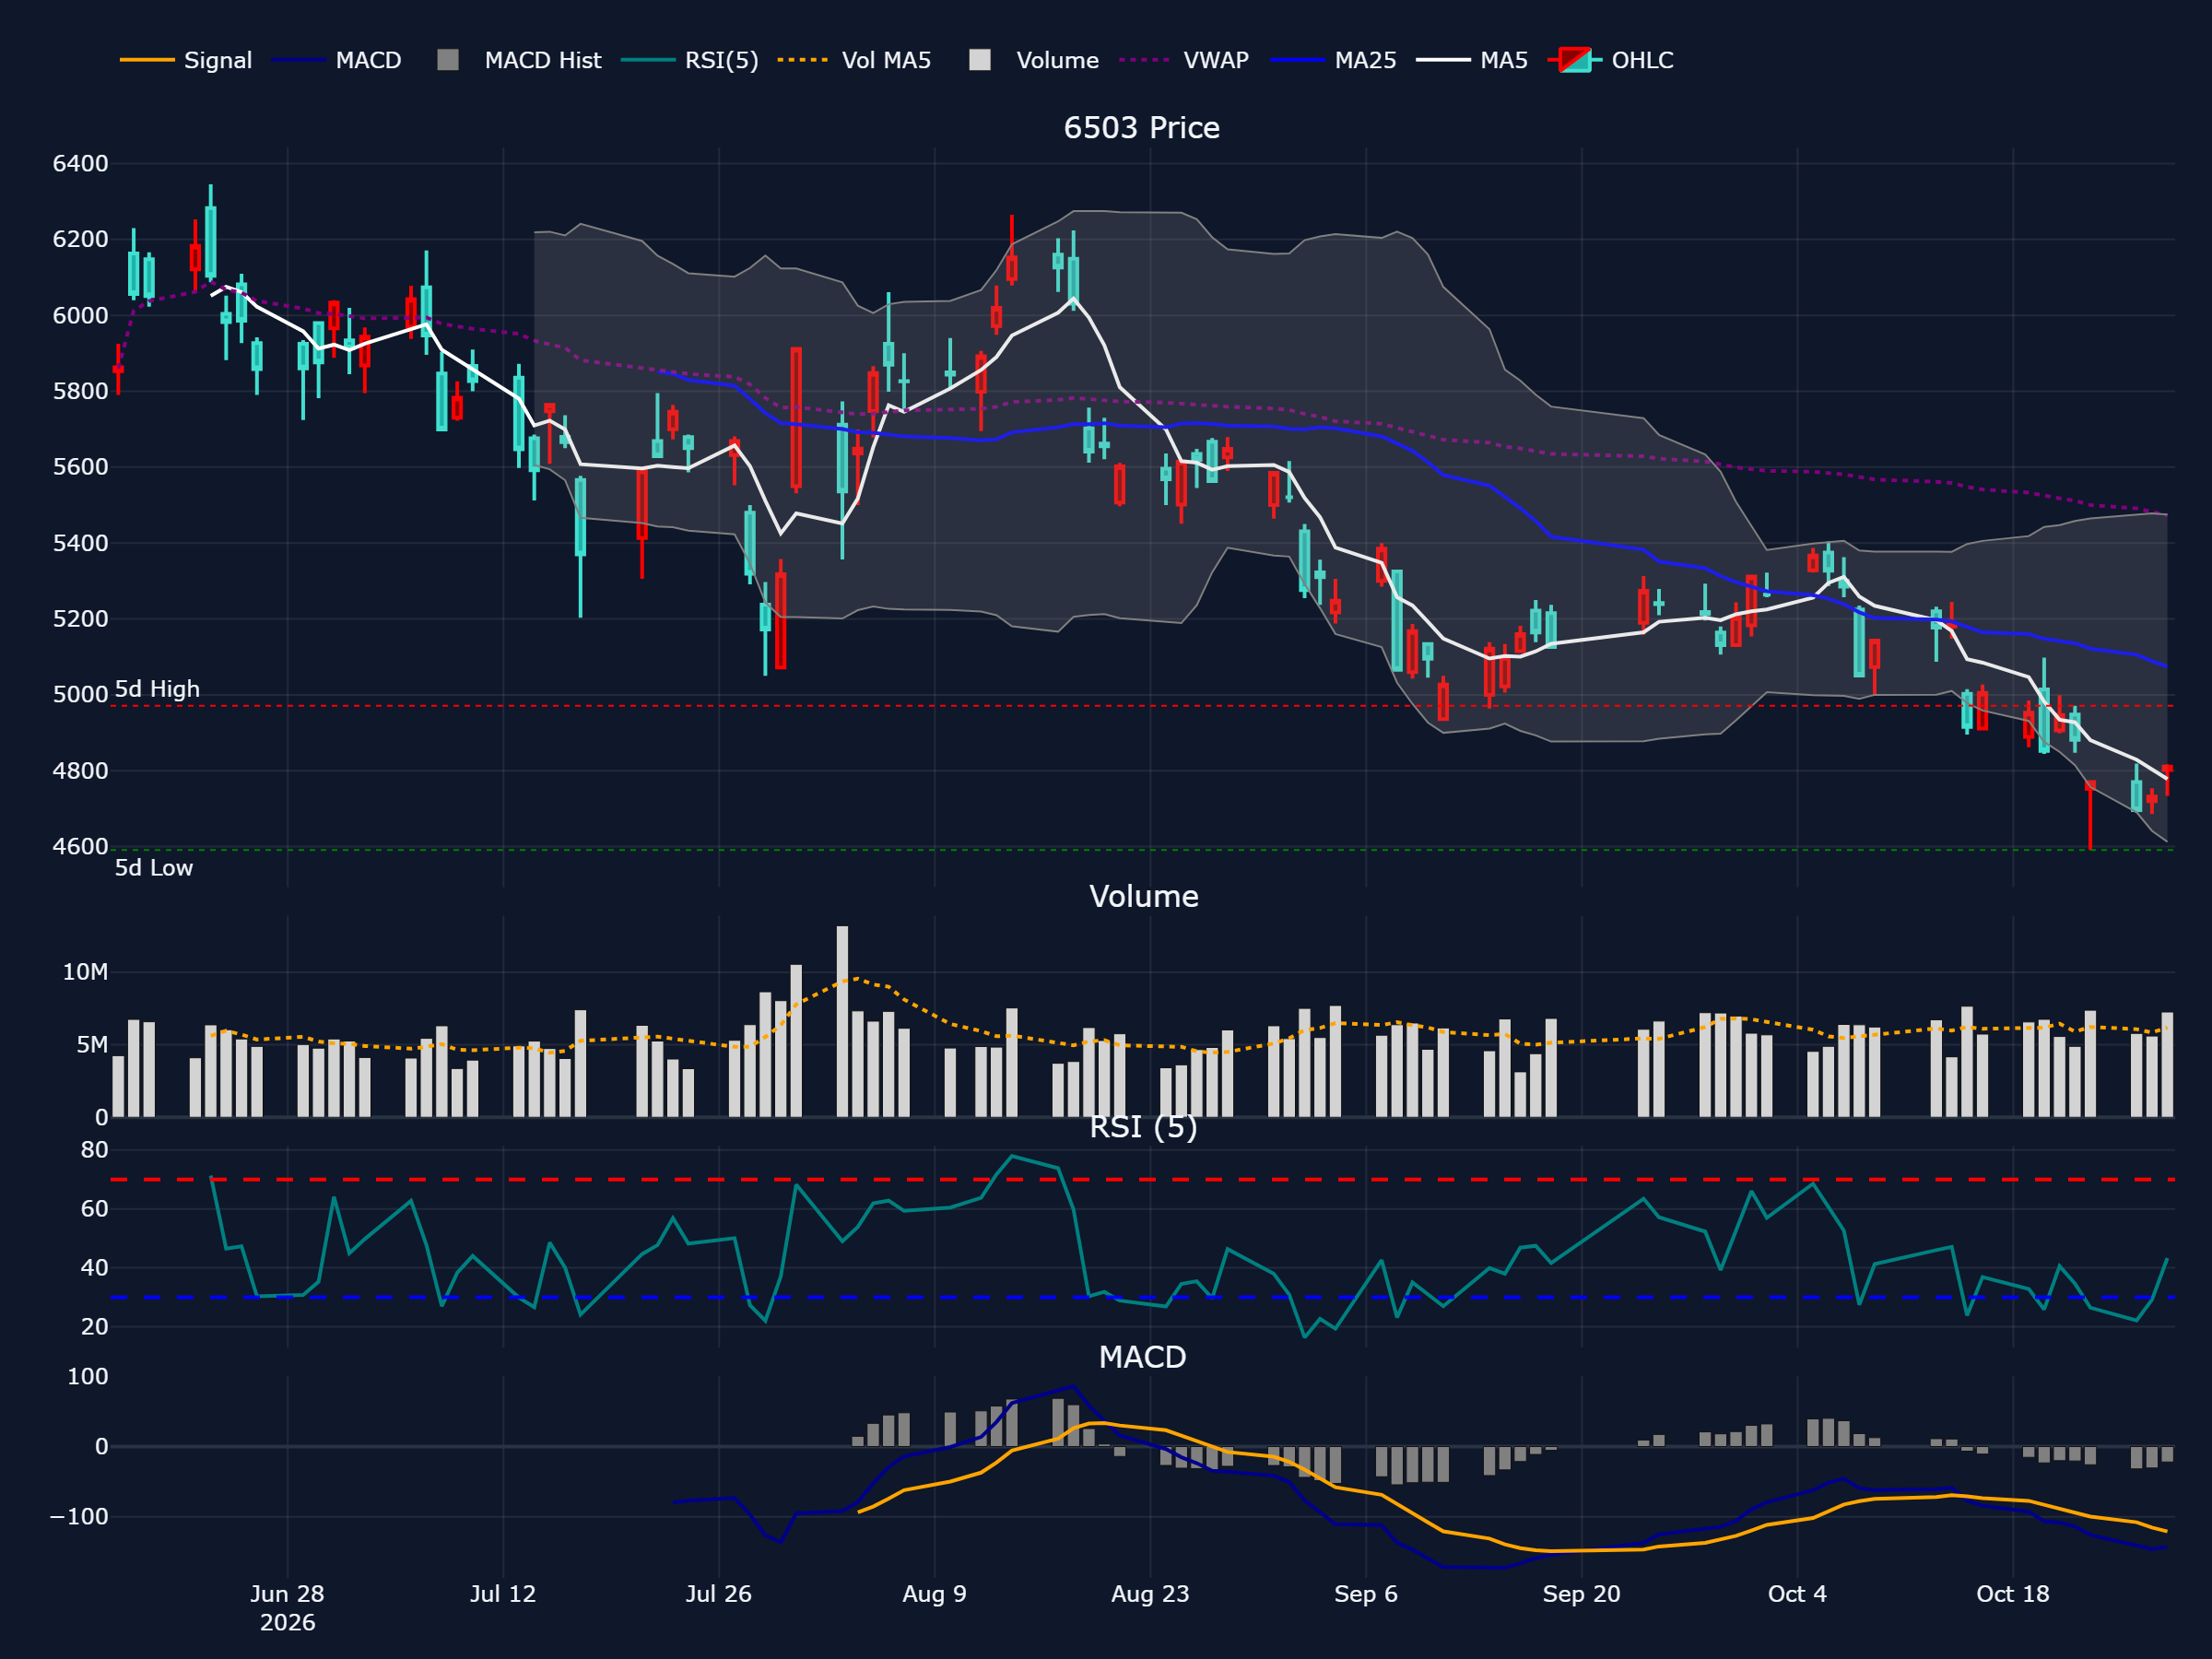Viewport: 2212px width, 1659px height.
Task: Toggle the MACD legend entry
Action: [x=337, y=60]
